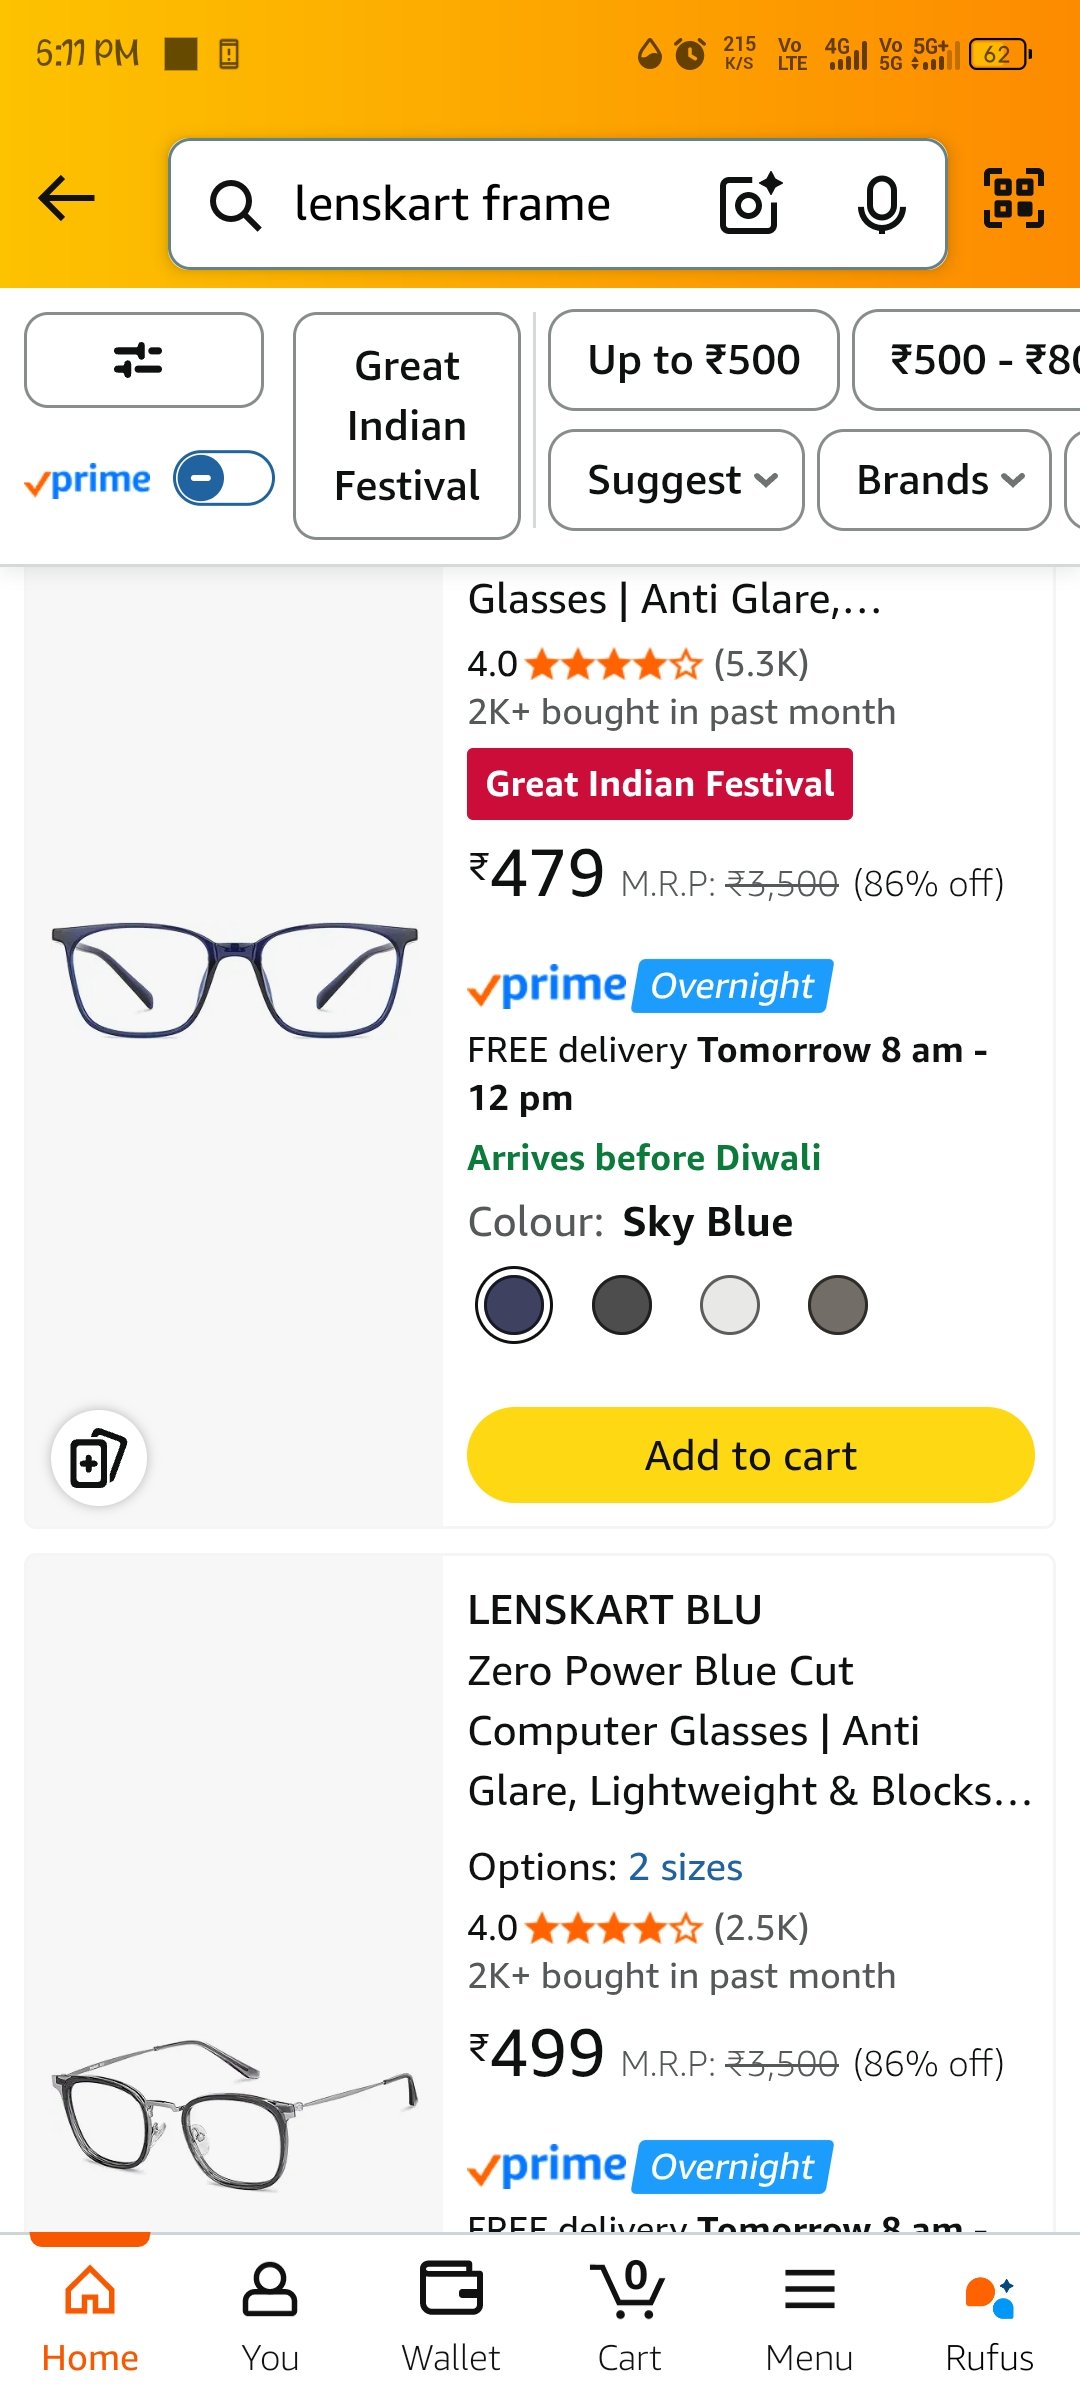Open Rufus assistant
This screenshot has width=1080, height=2400.
tap(989, 2316)
